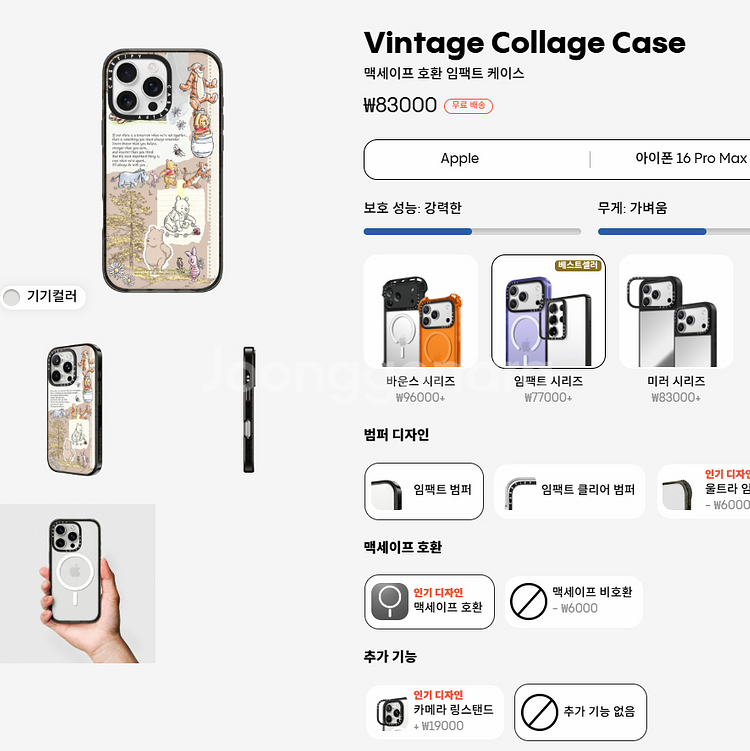
Task: Pick the 추가 기능 없음 option
Action: click(580, 712)
